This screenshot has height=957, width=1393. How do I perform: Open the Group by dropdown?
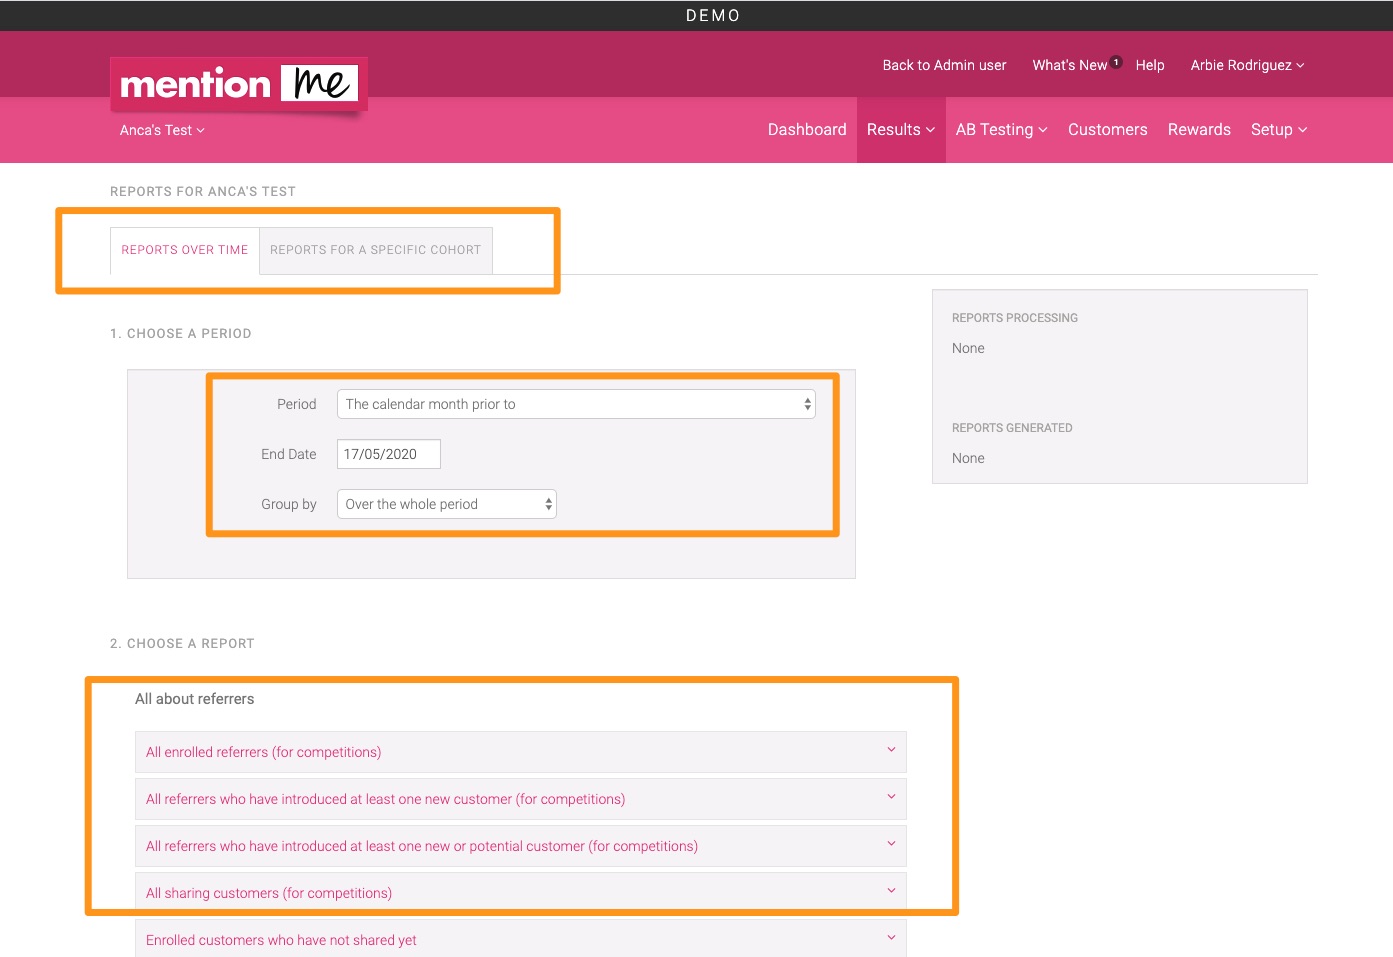pos(446,504)
